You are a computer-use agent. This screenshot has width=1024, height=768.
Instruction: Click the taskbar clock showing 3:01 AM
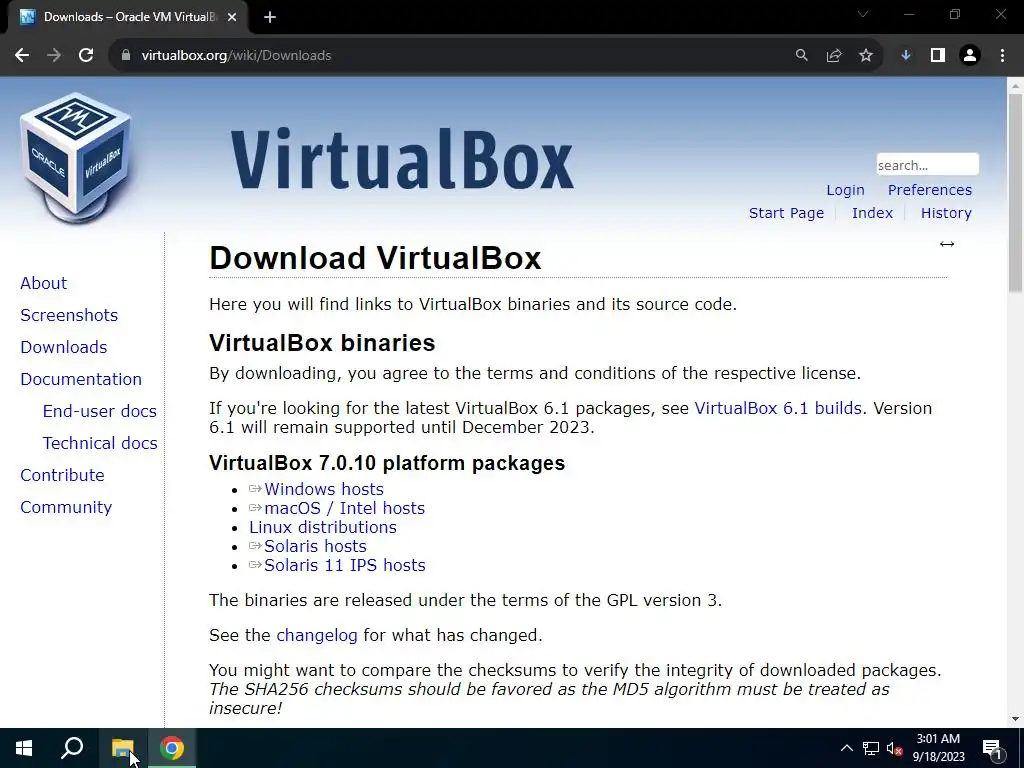(938, 748)
